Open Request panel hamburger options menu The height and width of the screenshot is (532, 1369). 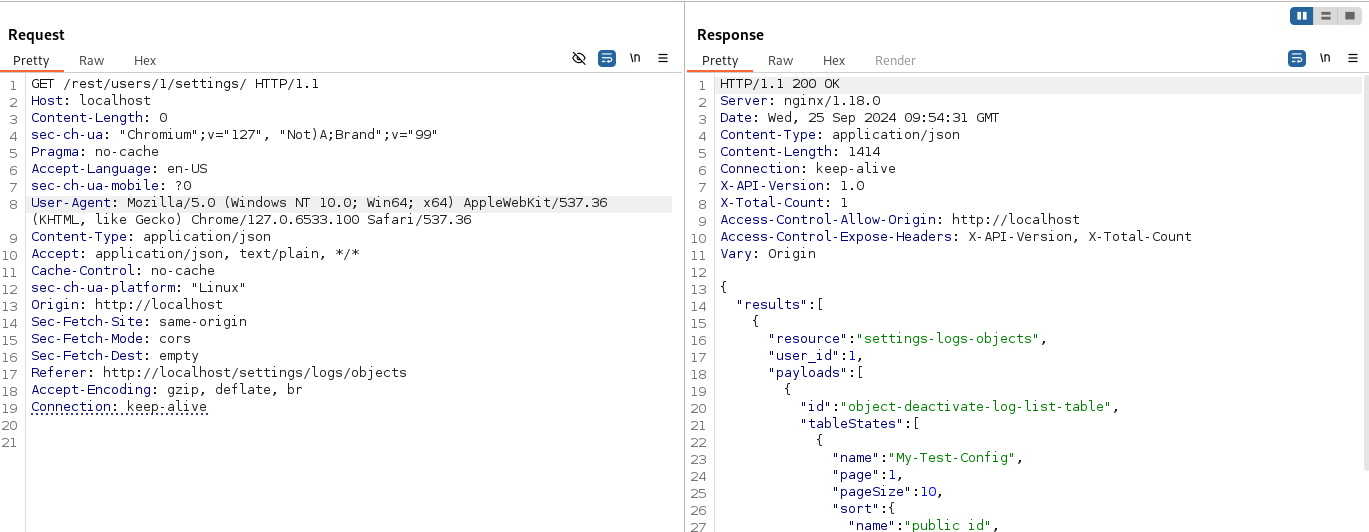[663, 59]
